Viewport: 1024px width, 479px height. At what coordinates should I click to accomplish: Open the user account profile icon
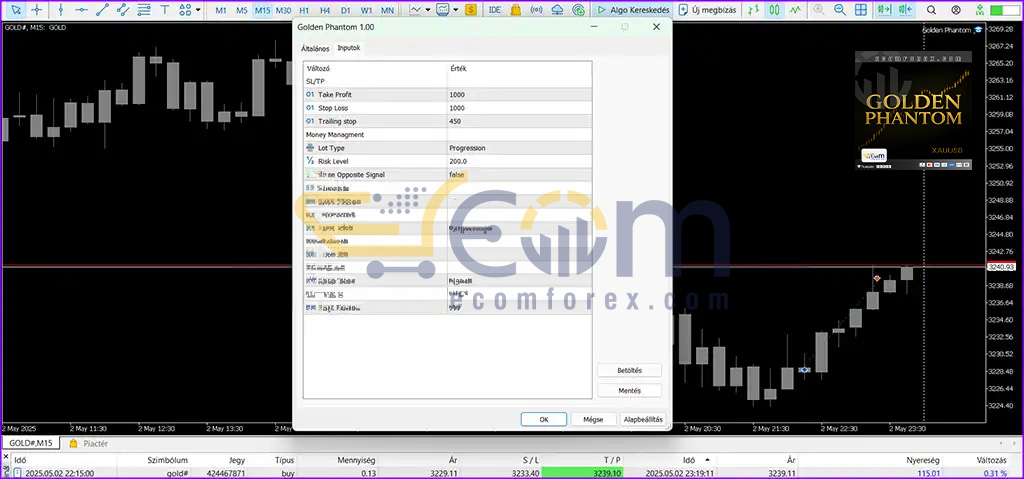point(956,10)
